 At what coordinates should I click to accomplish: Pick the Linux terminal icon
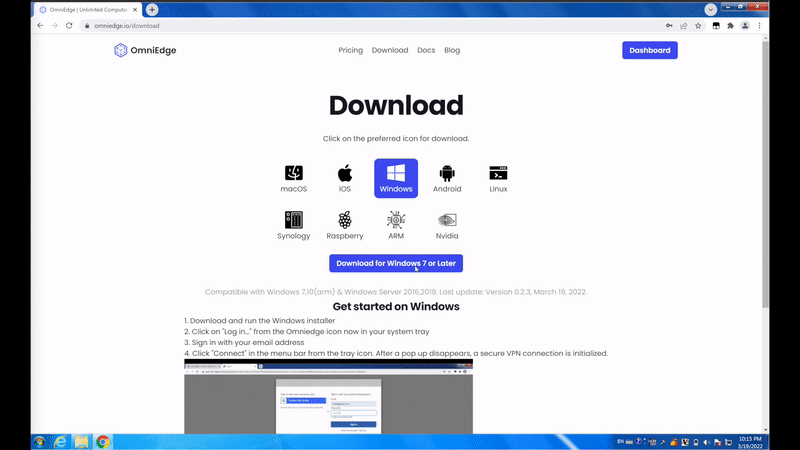498,174
